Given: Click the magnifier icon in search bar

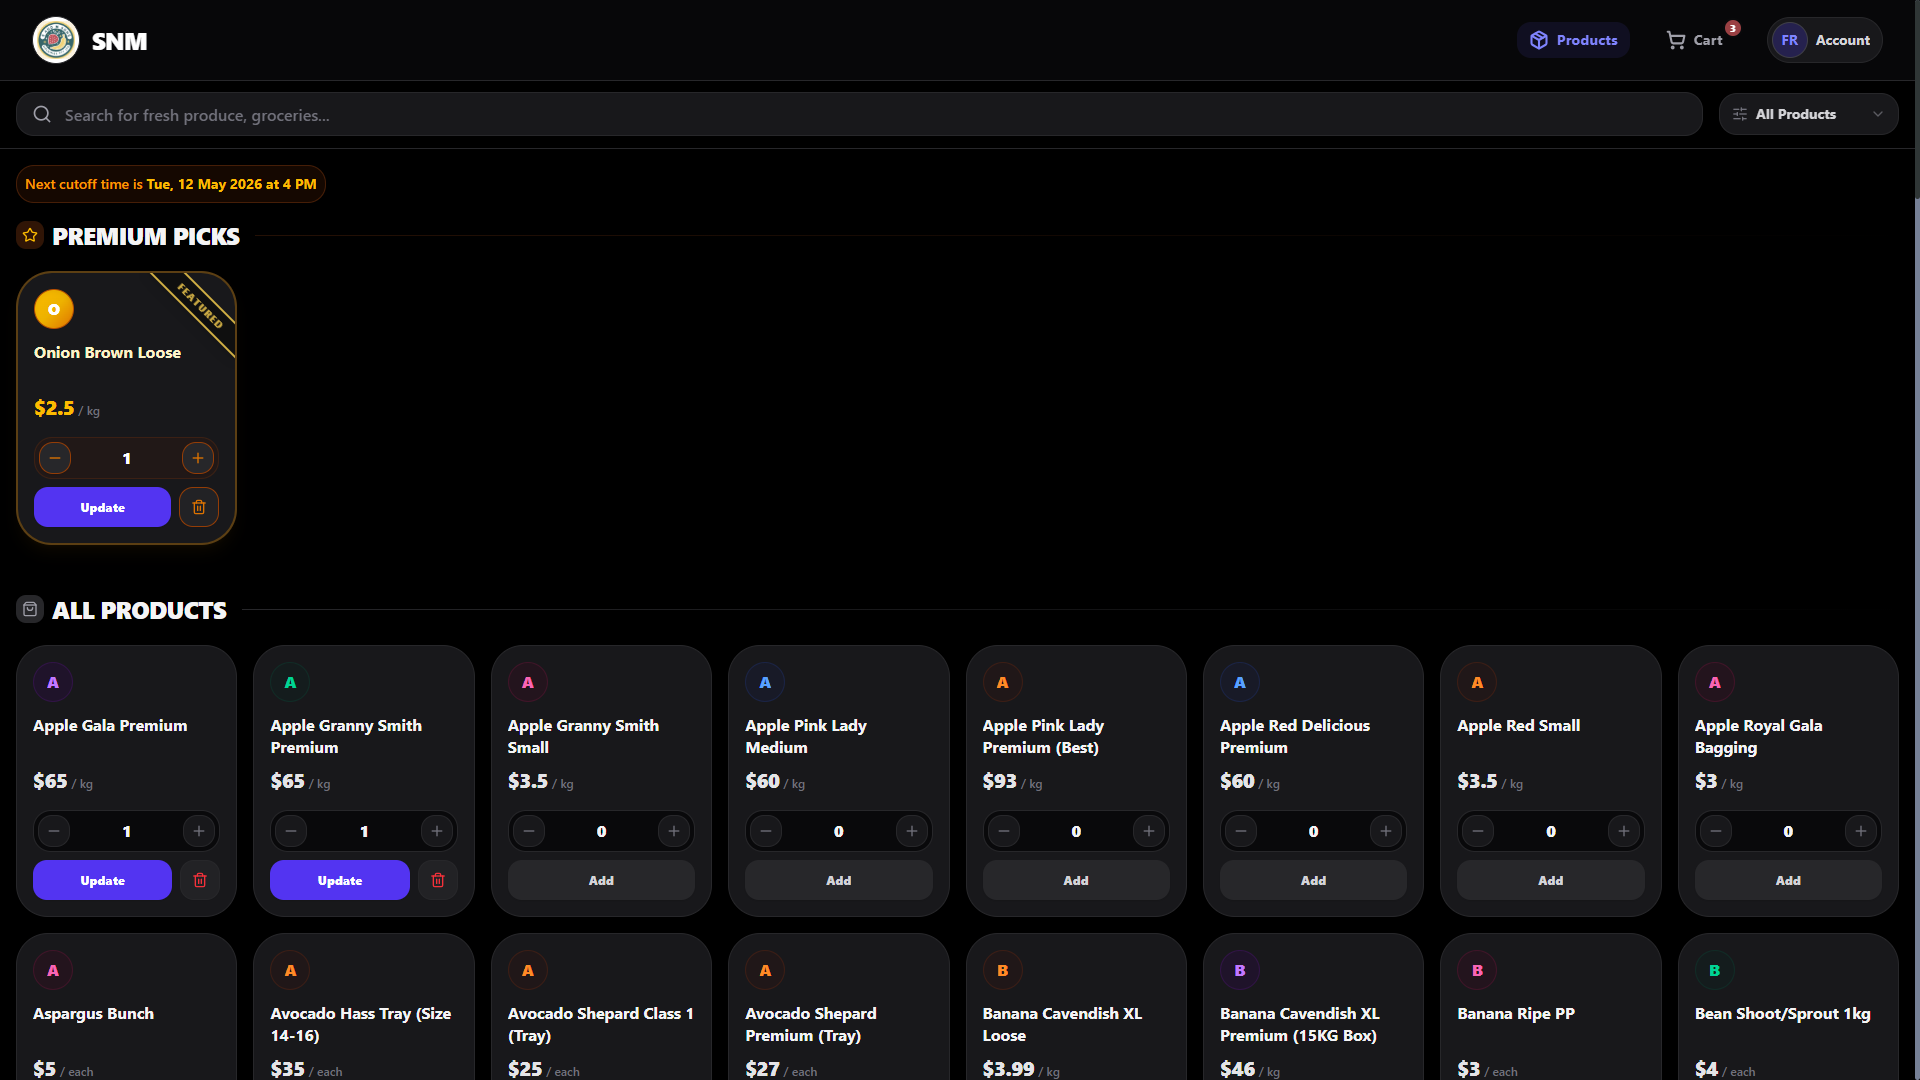Looking at the screenshot, I should (x=42, y=114).
